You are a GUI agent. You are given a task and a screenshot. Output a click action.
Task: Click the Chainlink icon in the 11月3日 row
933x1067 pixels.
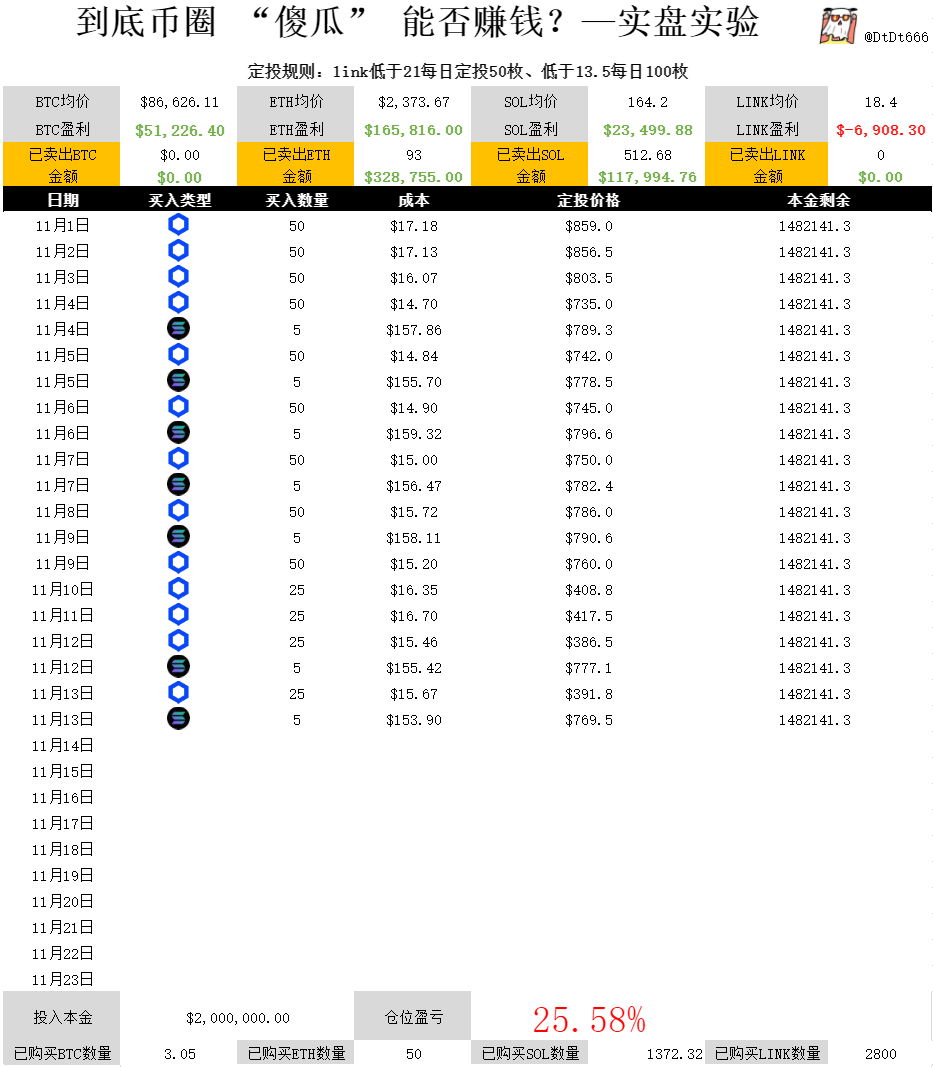[x=178, y=276]
